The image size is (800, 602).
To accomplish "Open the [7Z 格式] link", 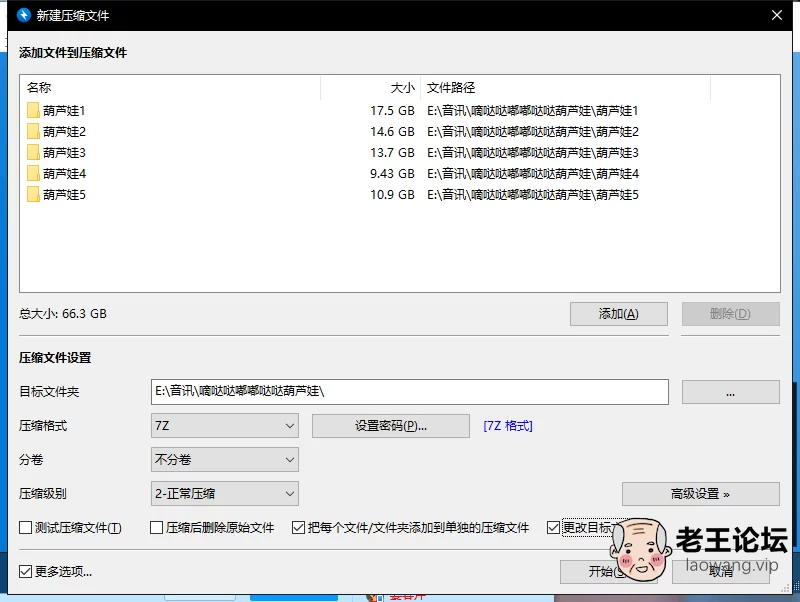I will (x=508, y=426).
